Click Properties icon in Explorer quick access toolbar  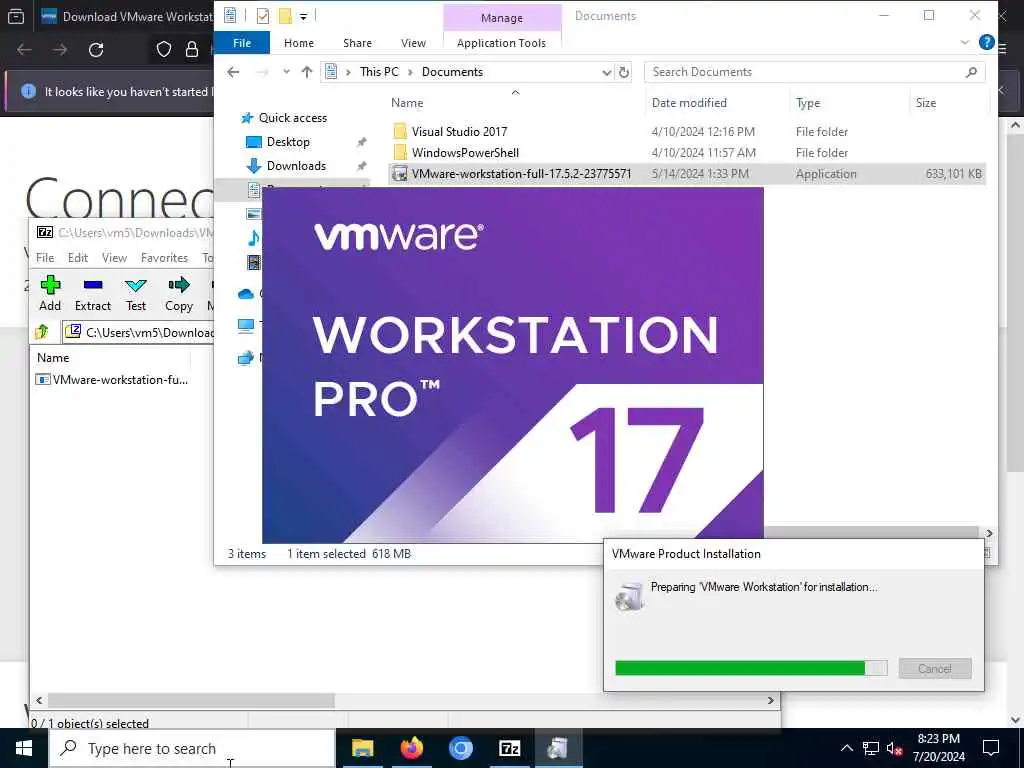coord(263,16)
